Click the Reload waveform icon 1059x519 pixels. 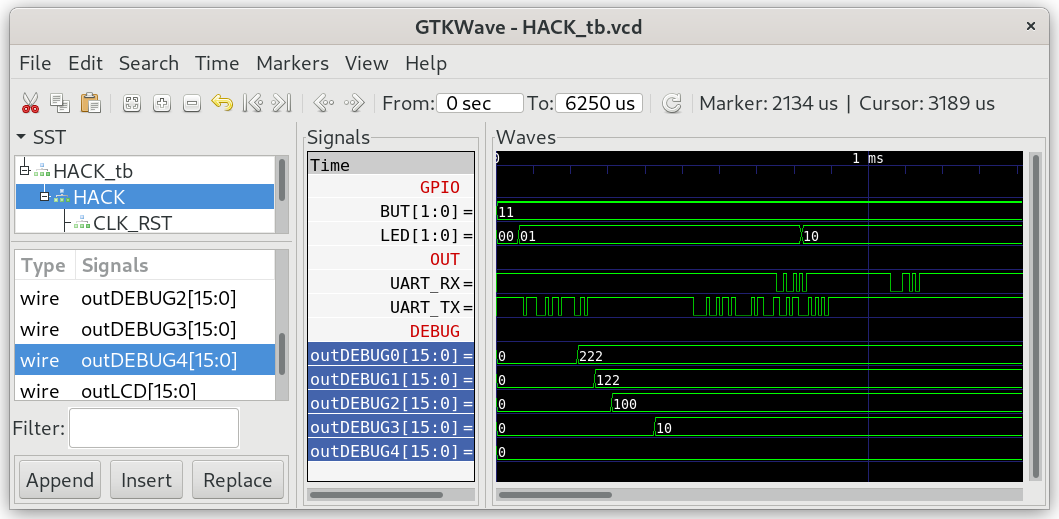pyautogui.click(x=671, y=103)
